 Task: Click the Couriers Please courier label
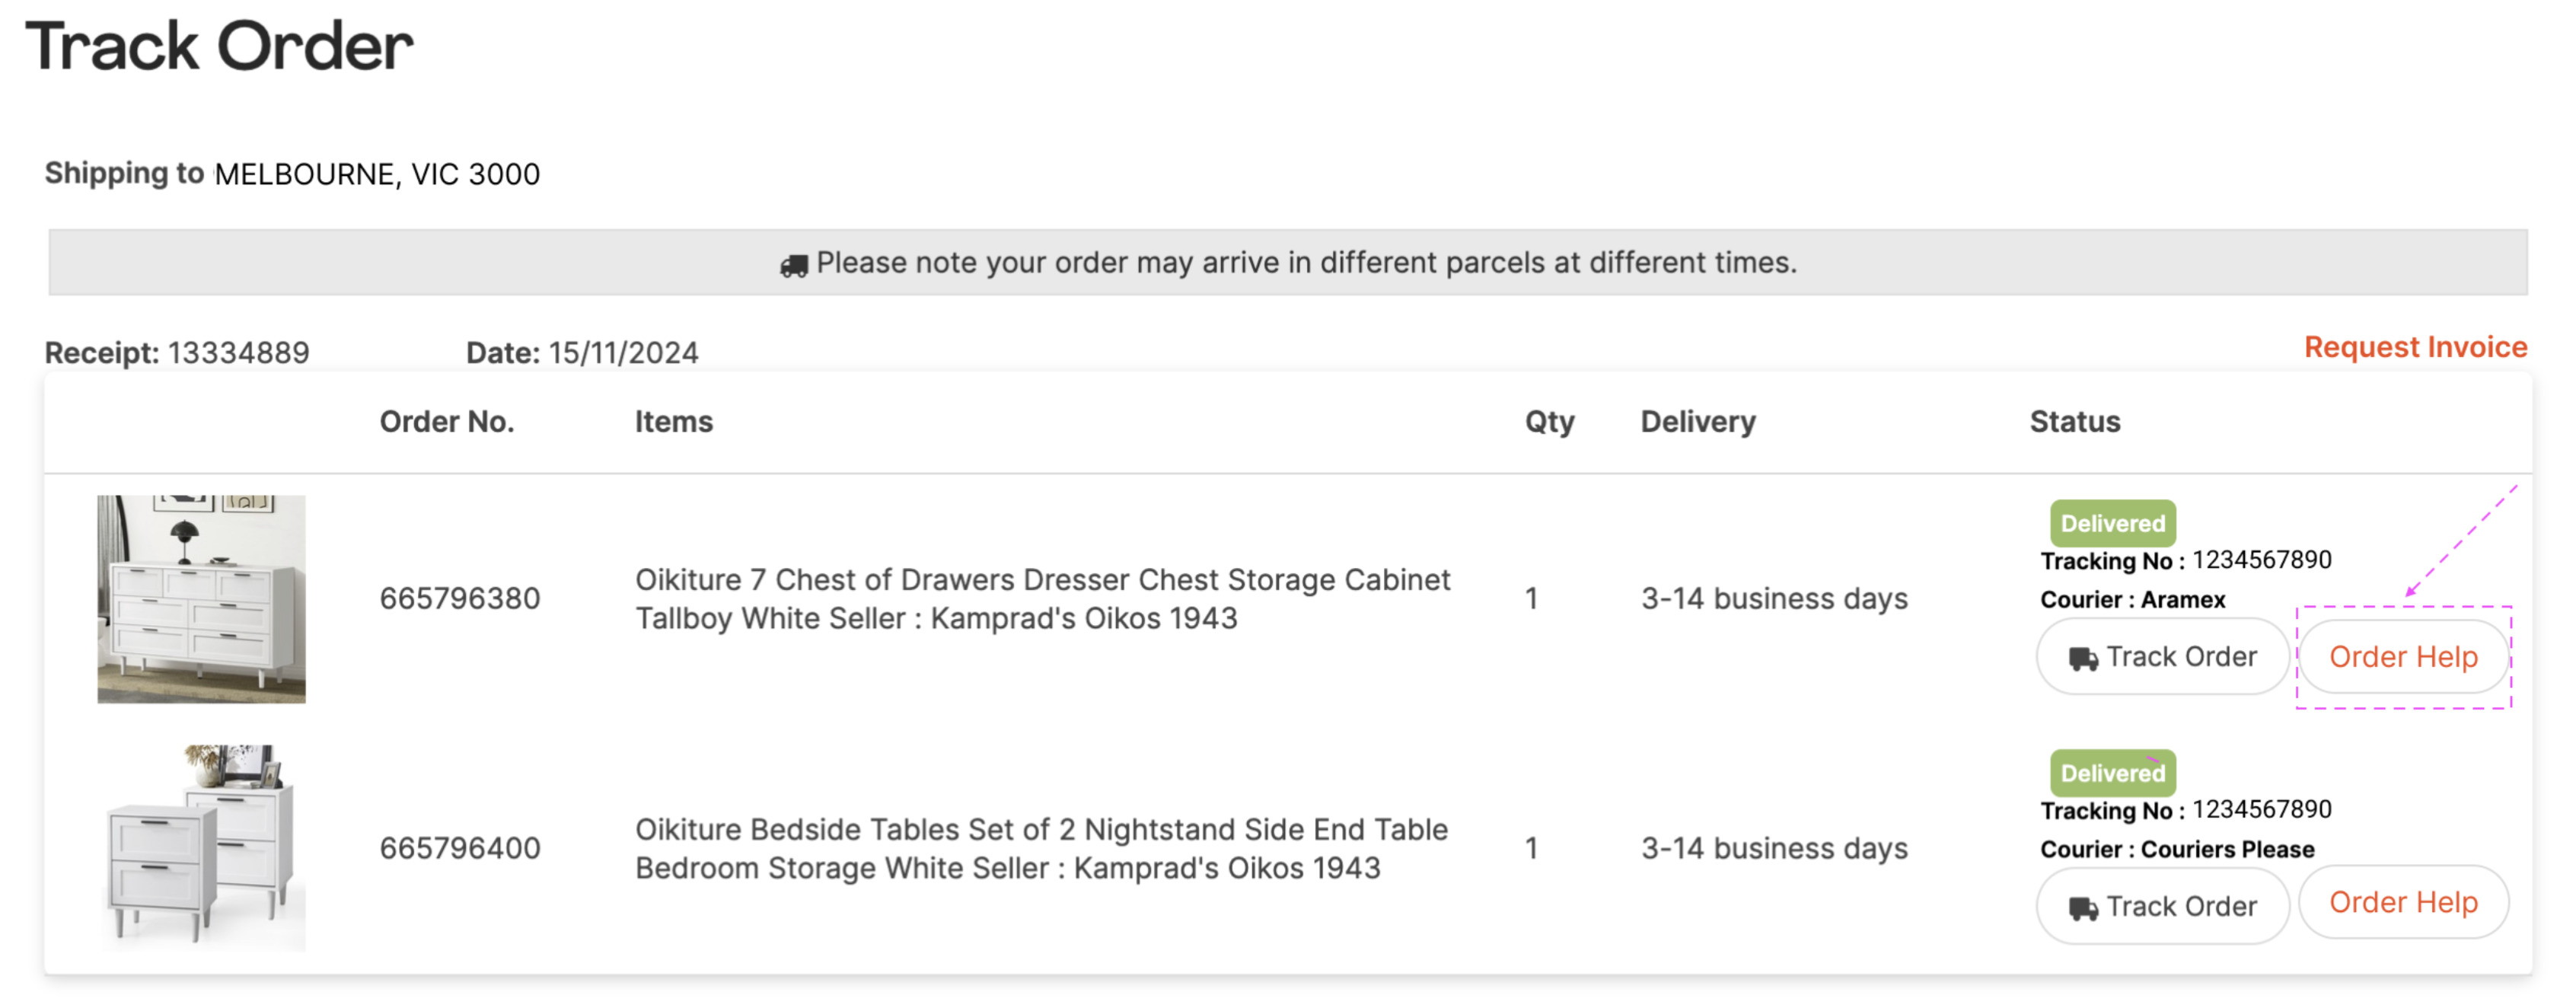[x=2226, y=850]
